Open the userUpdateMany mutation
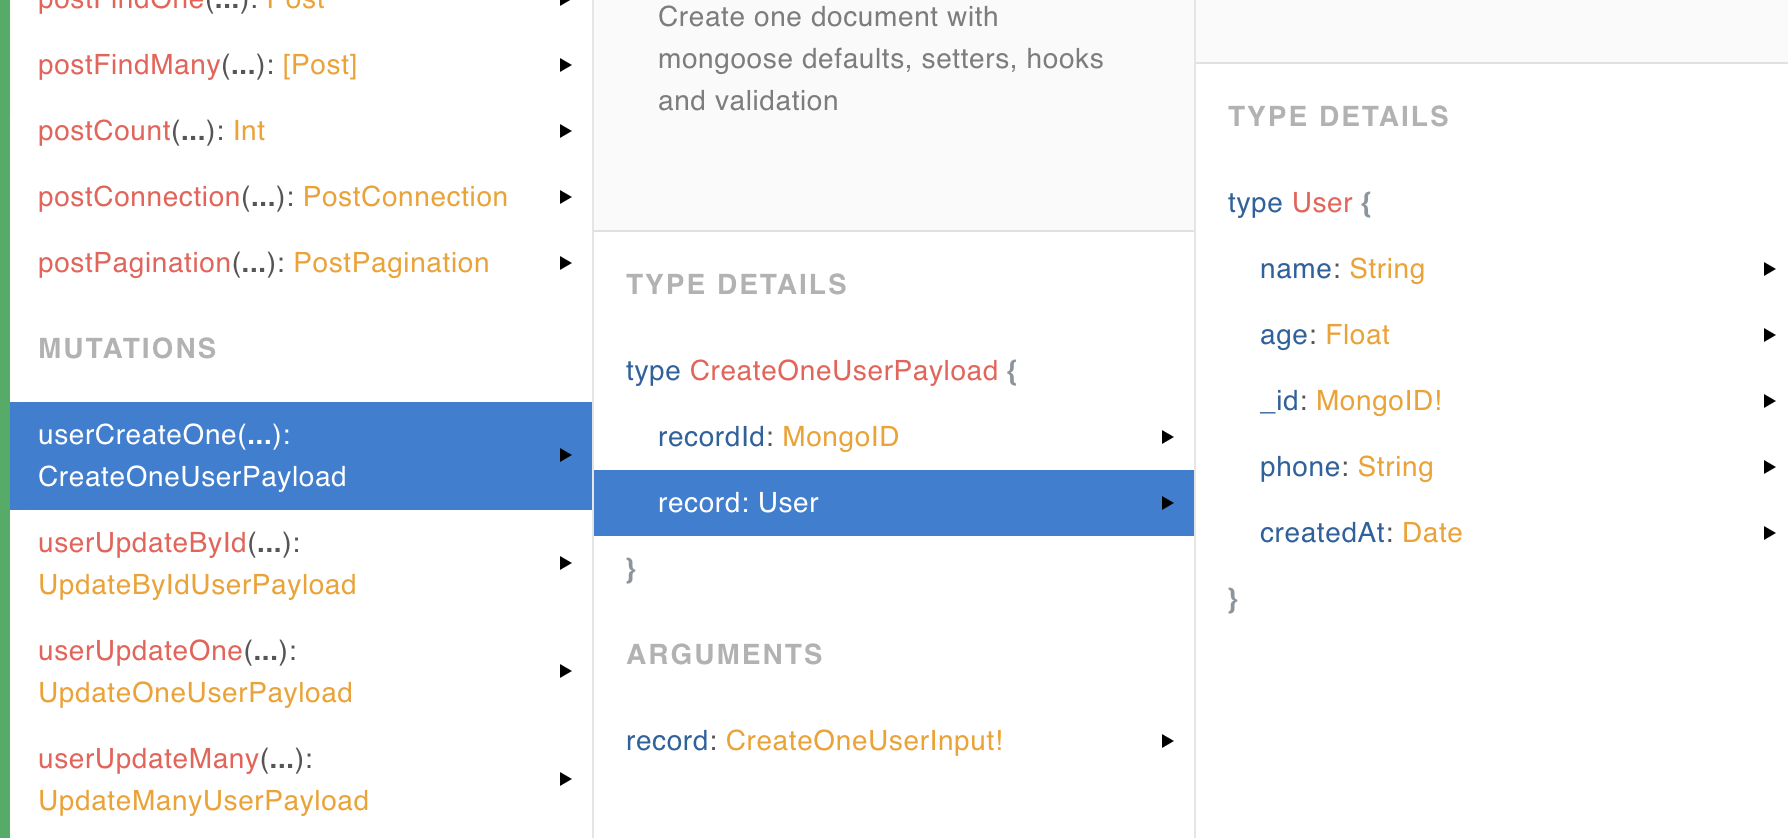This screenshot has height=838, width=1788. pyautogui.click(x=149, y=759)
